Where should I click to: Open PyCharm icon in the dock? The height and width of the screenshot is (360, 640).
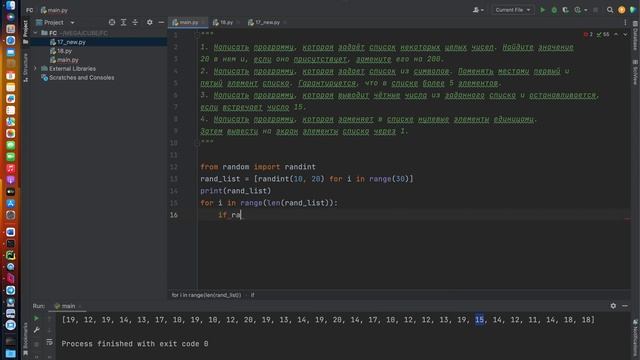[11, 255]
